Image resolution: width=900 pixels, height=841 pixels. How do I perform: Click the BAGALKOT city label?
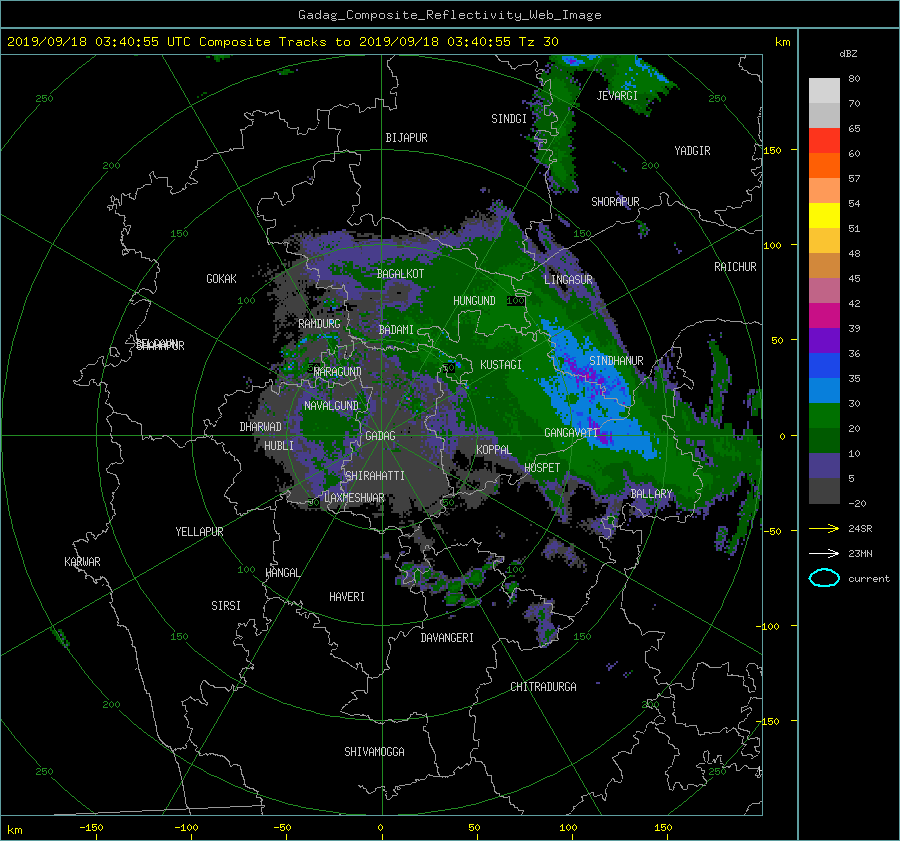400,274
